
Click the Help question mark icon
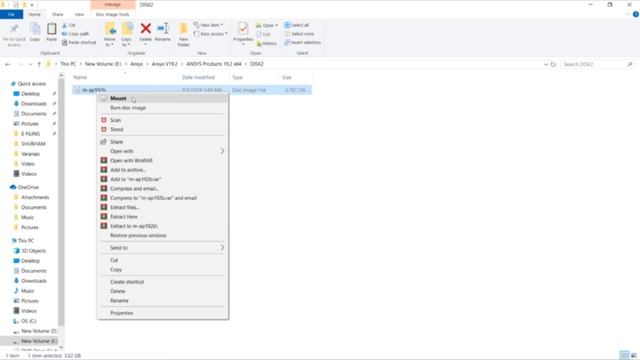point(636,14)
